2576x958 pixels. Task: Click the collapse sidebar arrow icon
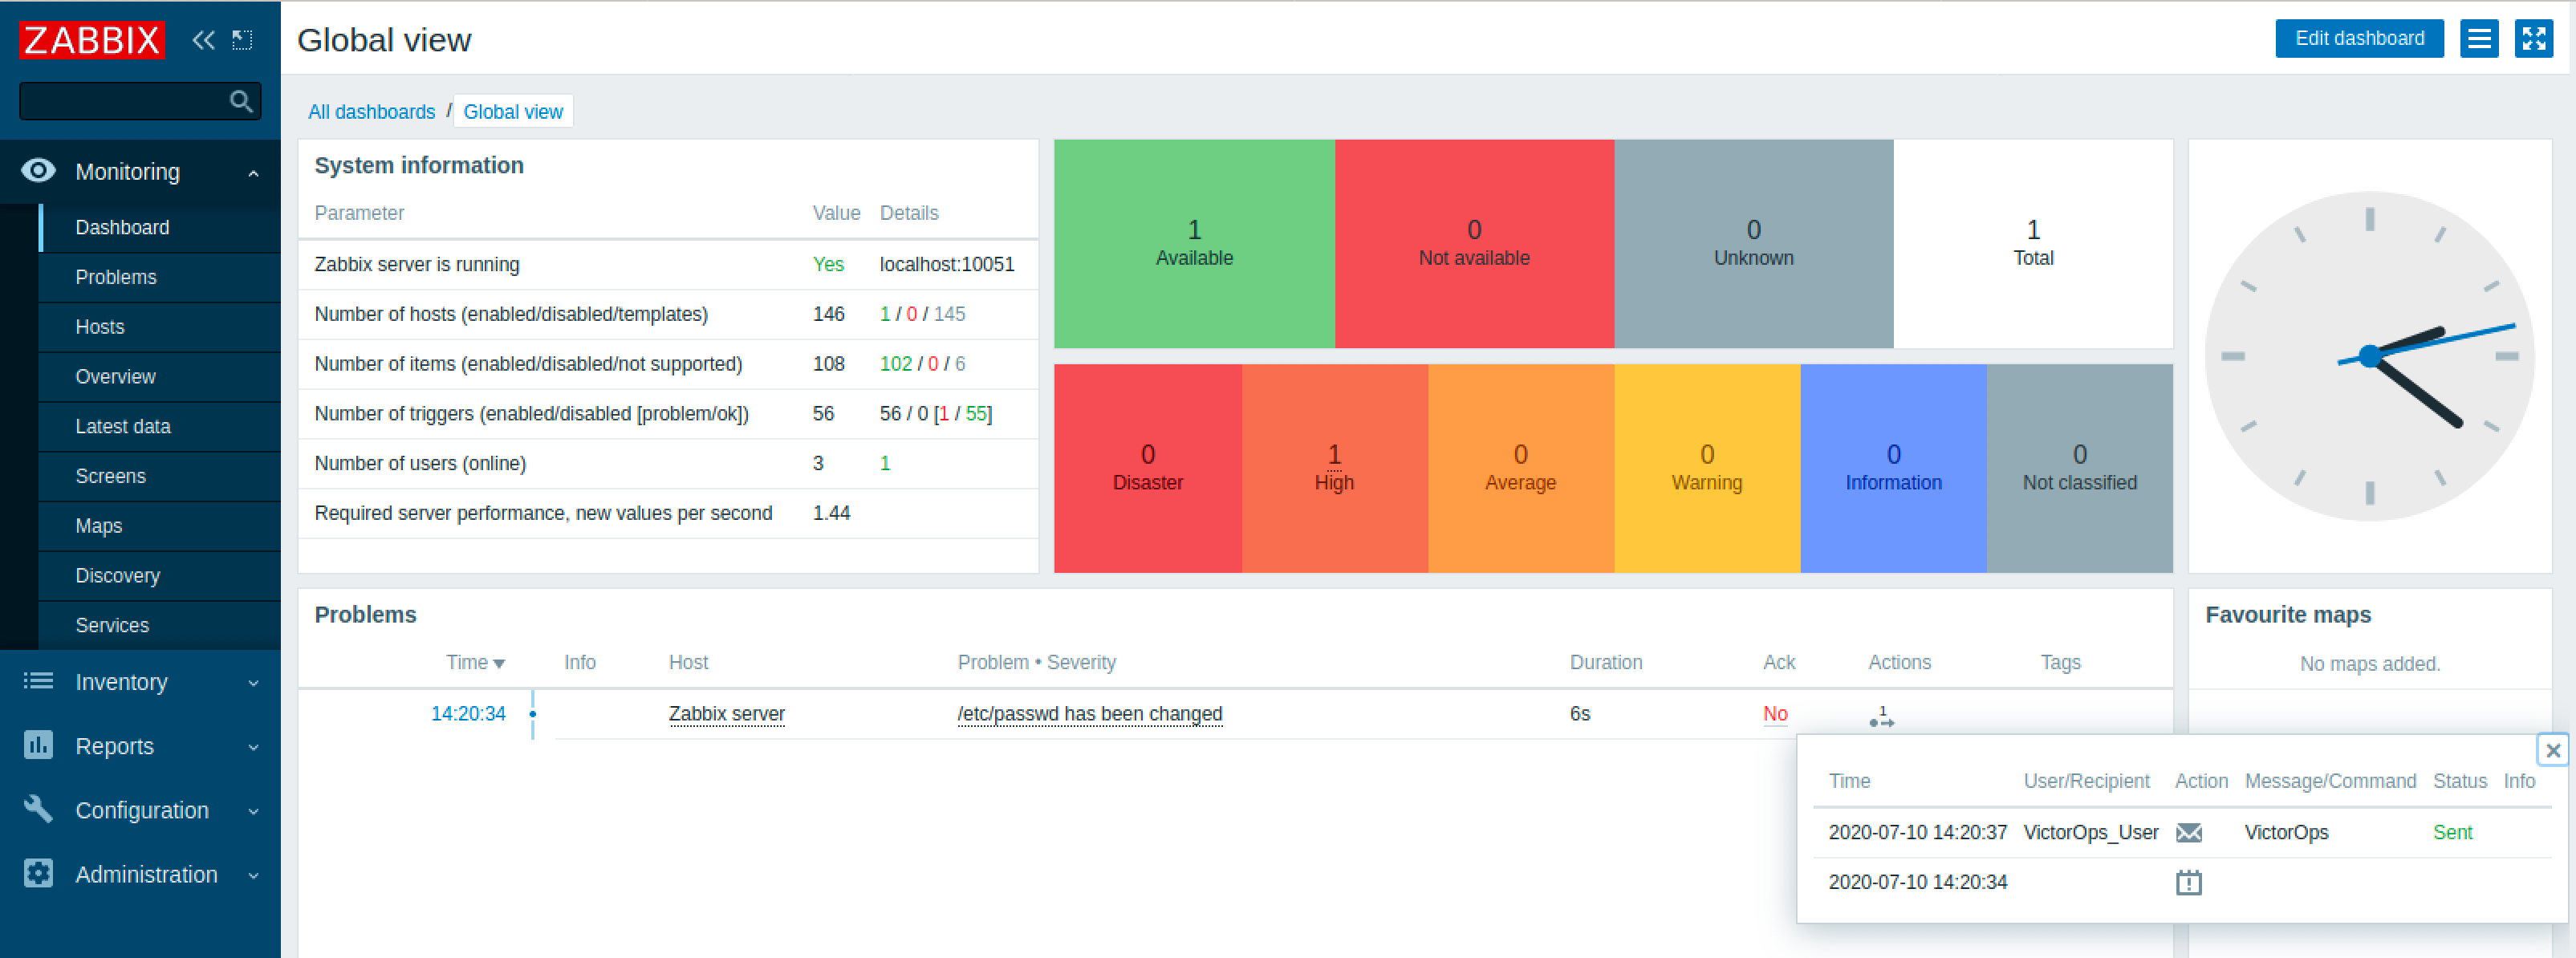tap(204, 39)
